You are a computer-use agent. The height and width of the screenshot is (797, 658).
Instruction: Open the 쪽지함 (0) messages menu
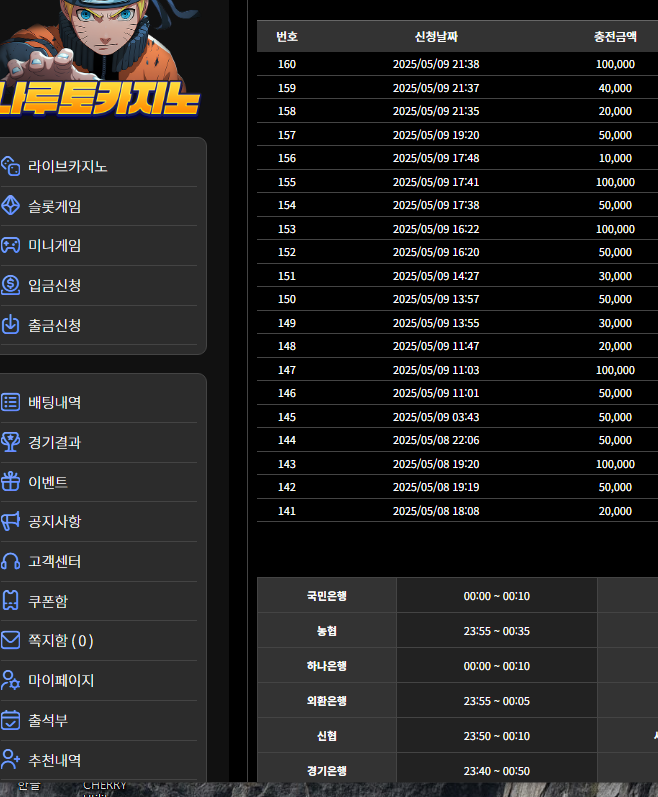click(60, 641)
